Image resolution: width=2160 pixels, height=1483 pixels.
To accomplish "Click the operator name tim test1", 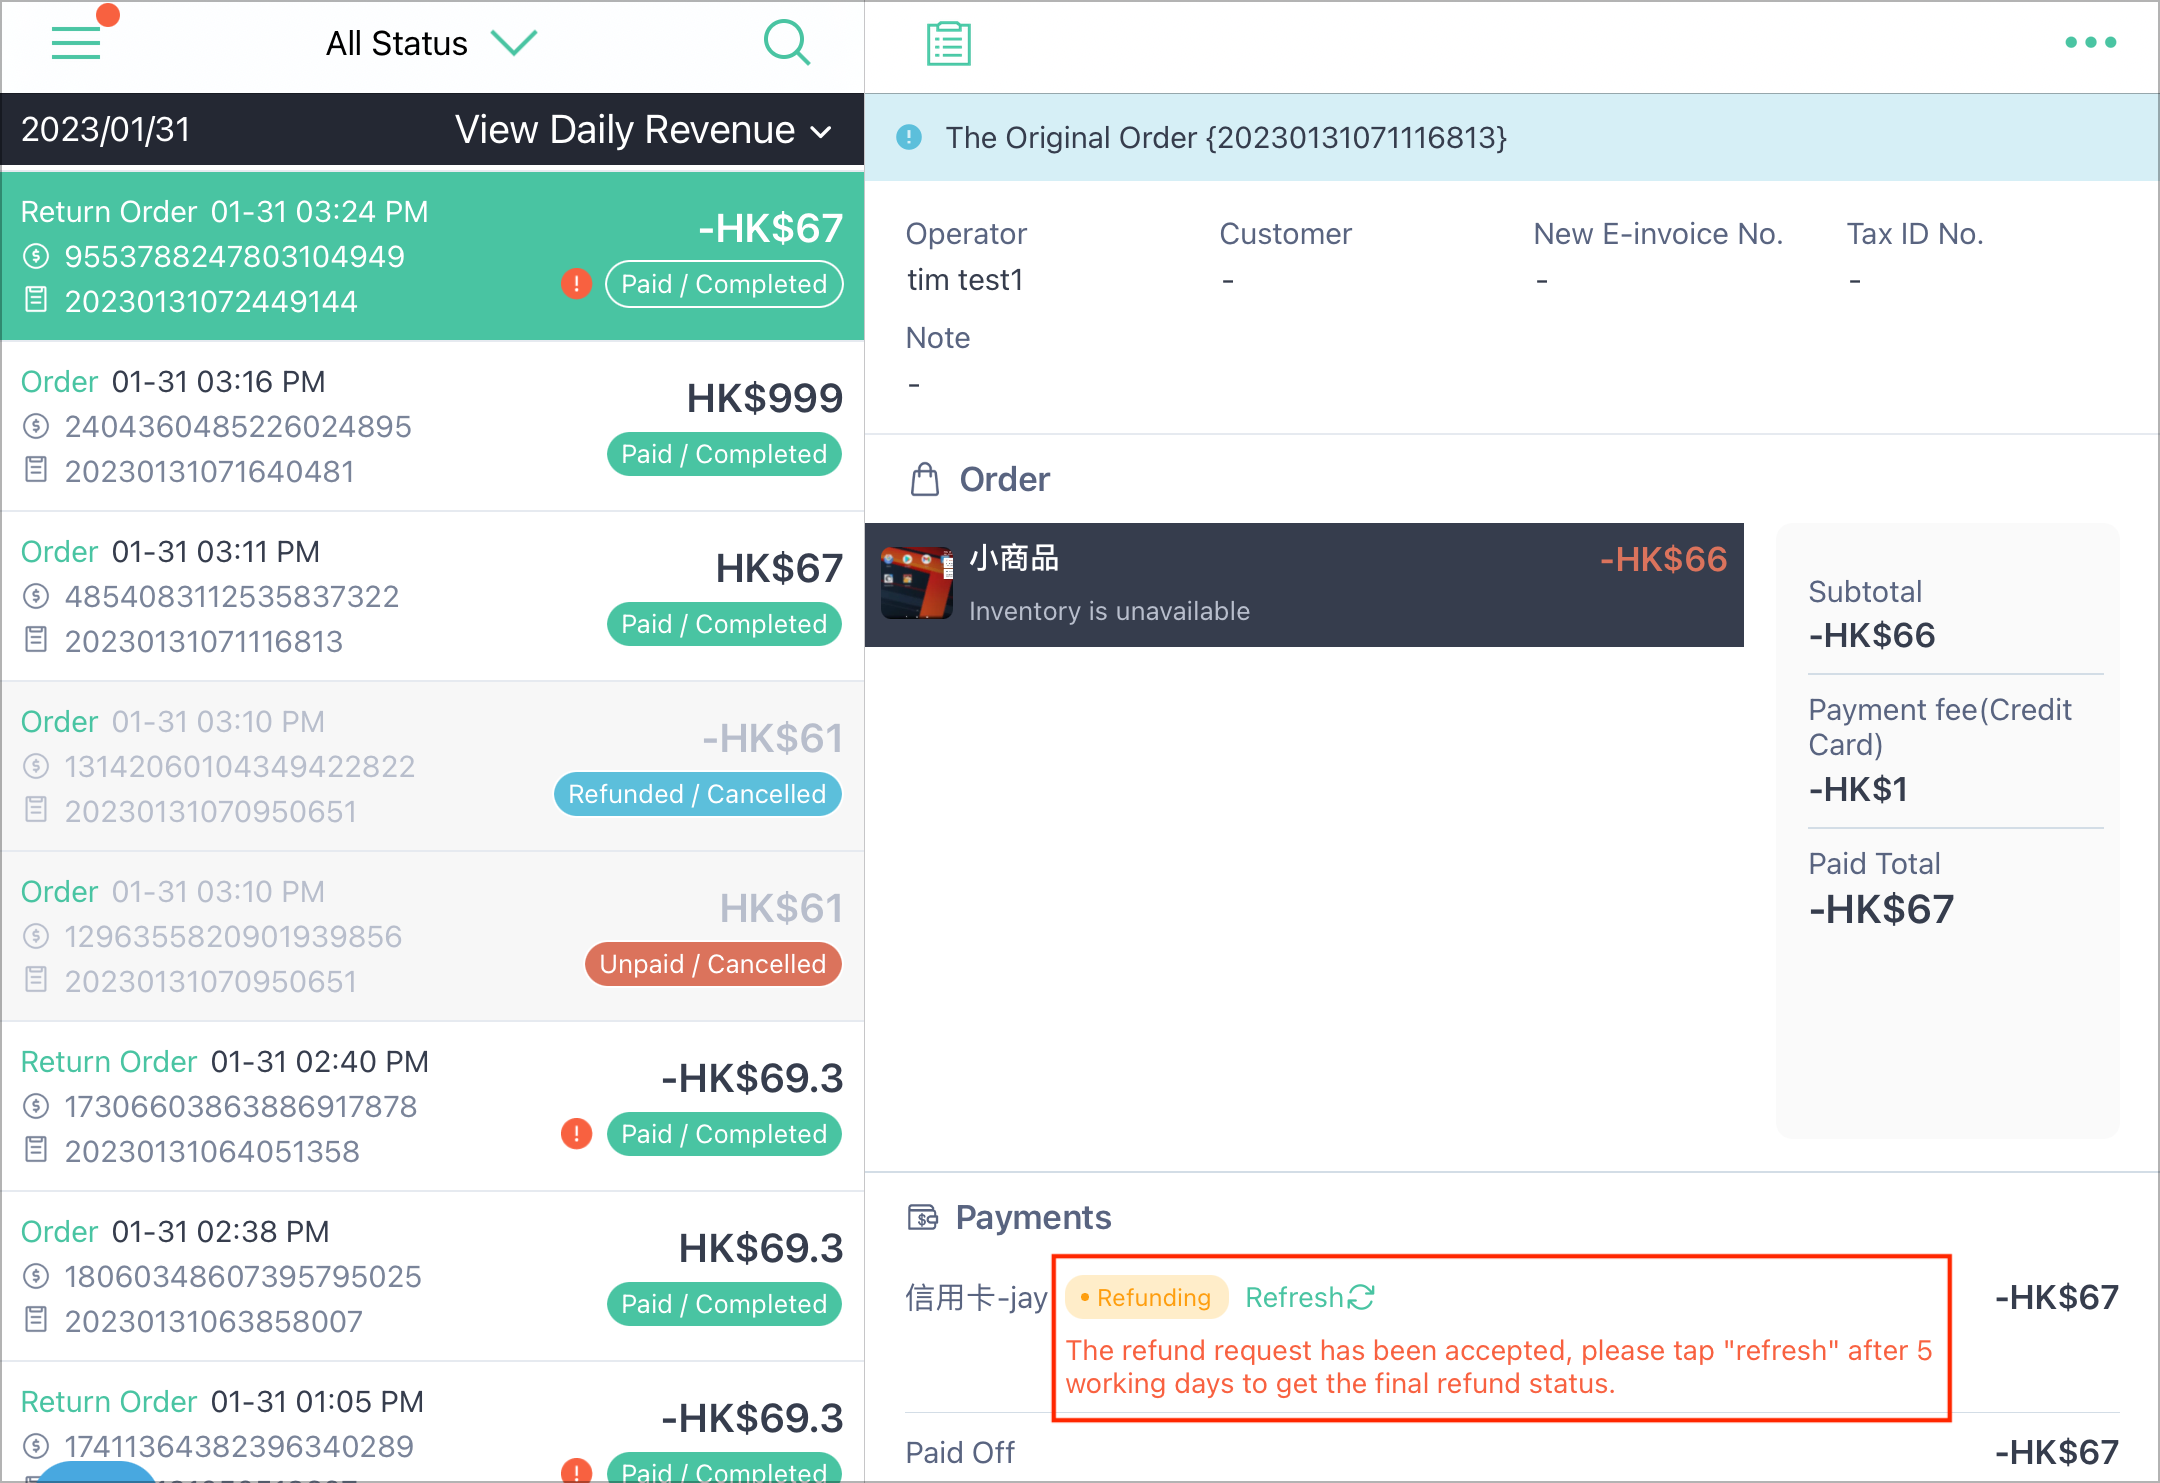I will [965, 280].
